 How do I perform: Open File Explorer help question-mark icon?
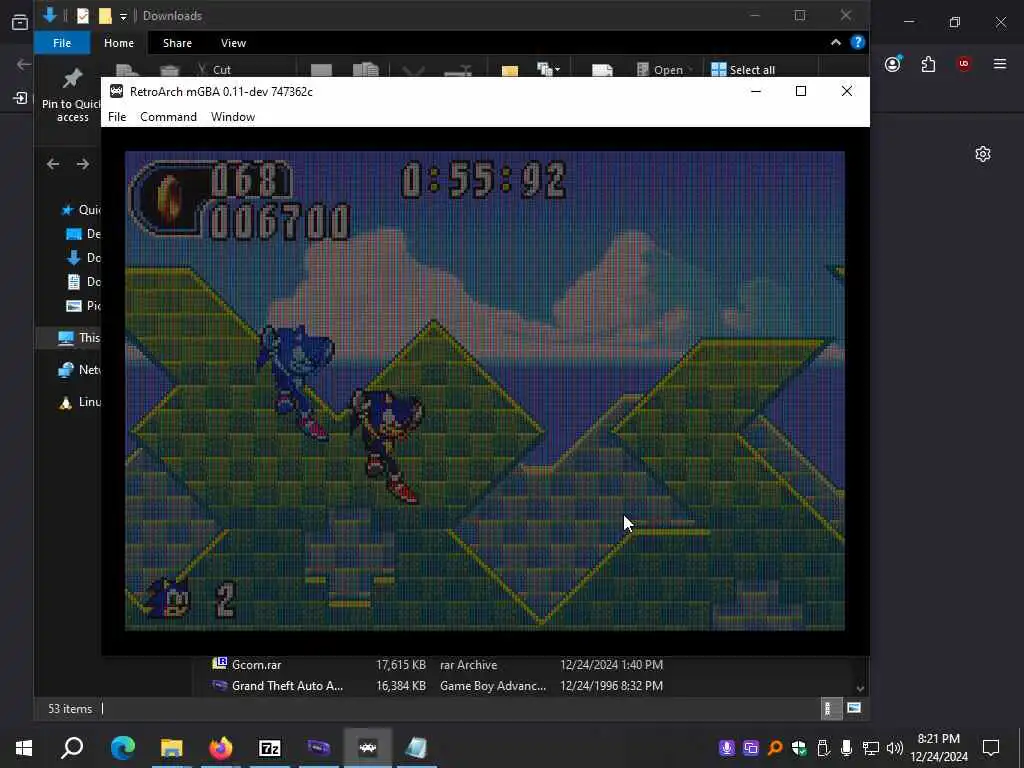pyautogui.click(x=857, y=42)
